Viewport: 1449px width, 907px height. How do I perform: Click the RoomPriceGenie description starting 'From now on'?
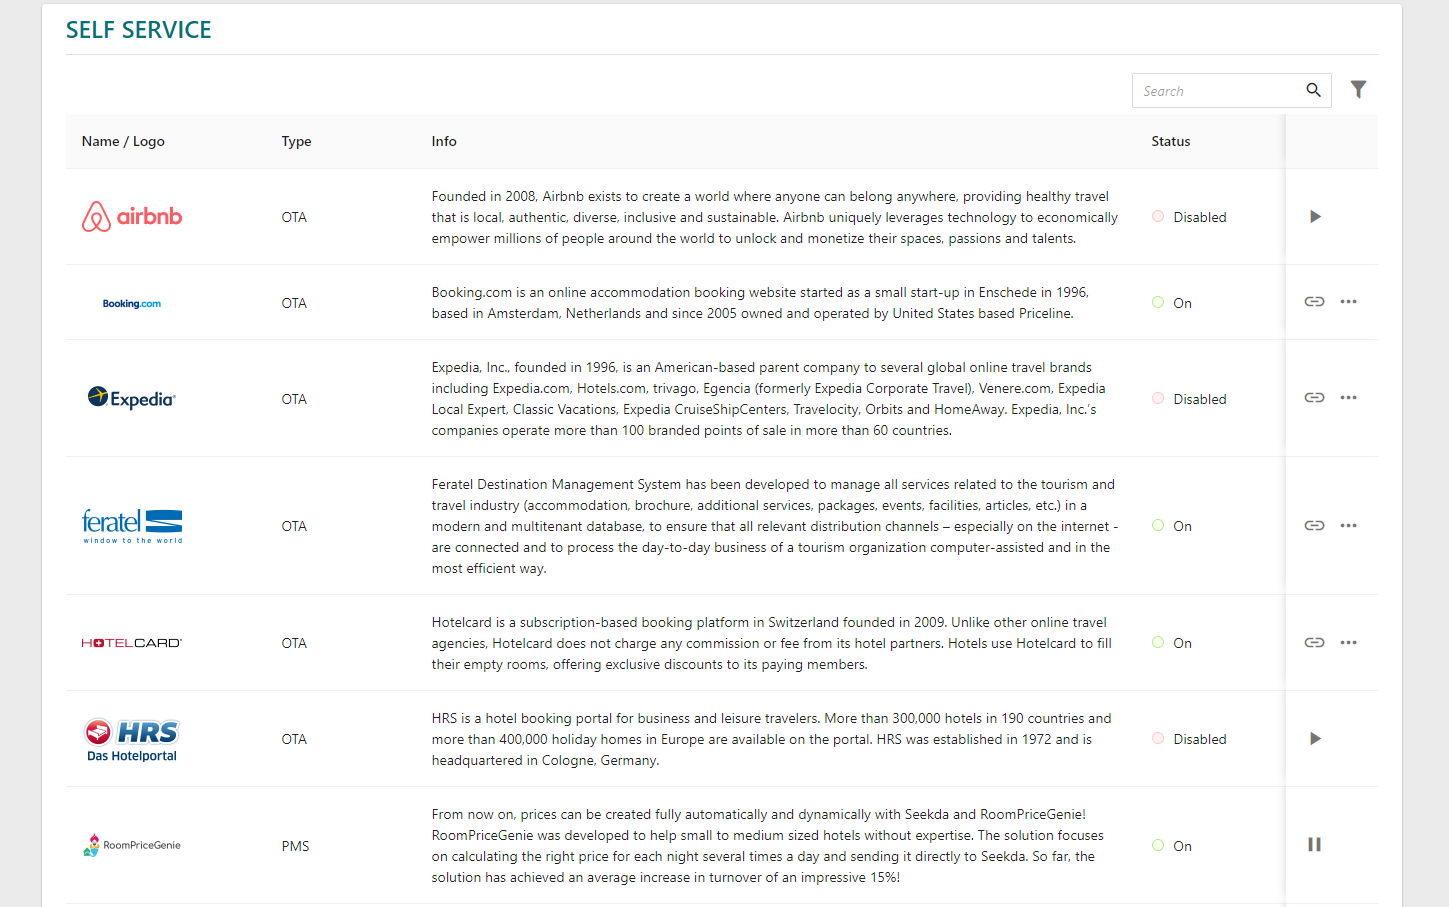coord(768,846)
